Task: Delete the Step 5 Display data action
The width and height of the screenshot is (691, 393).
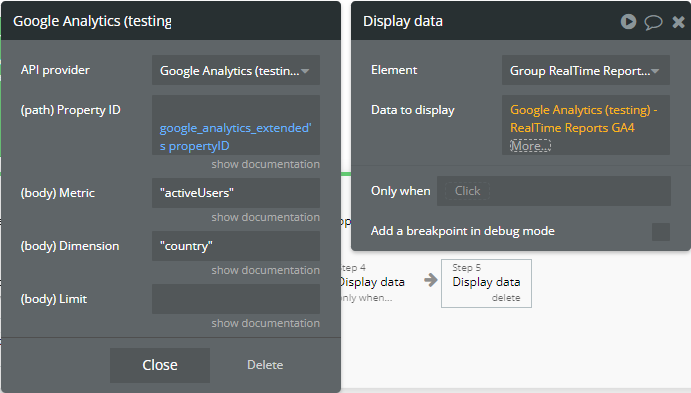Action: coord(506,298)
